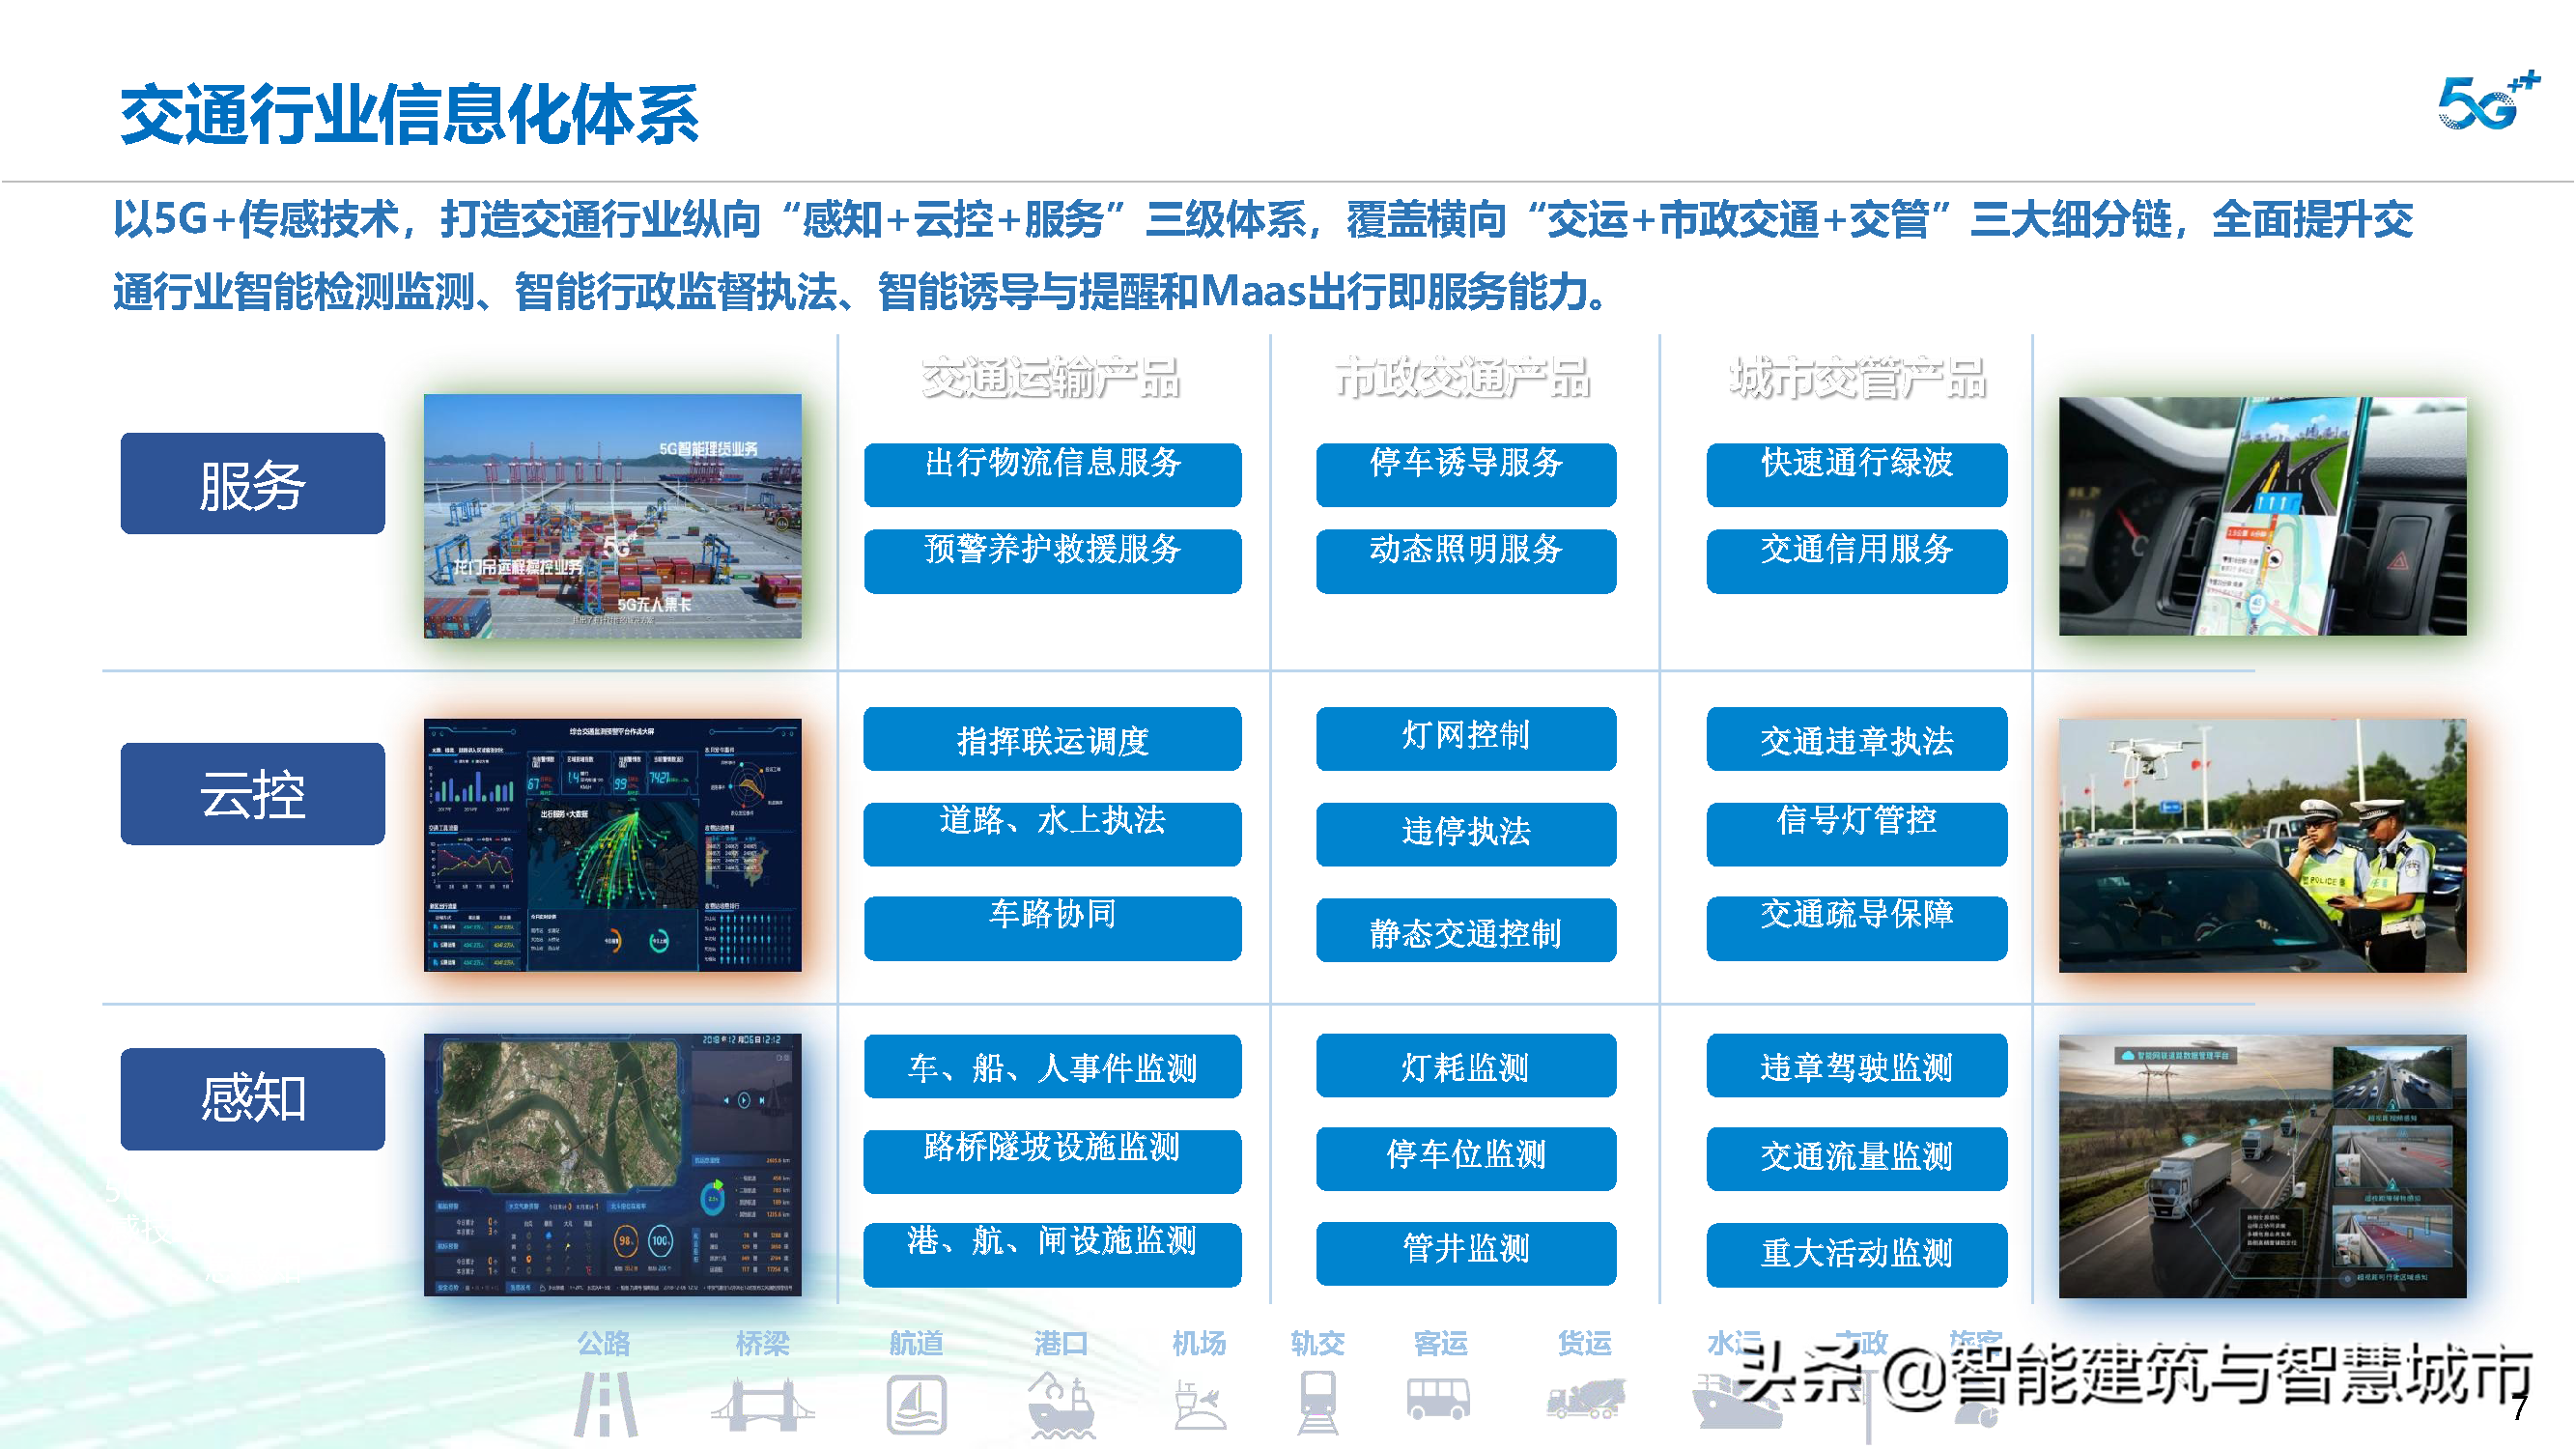Select the 客运 passenger bus icon
This screenshot has height=1449, width=2576.
(x=1437, y=1398)
